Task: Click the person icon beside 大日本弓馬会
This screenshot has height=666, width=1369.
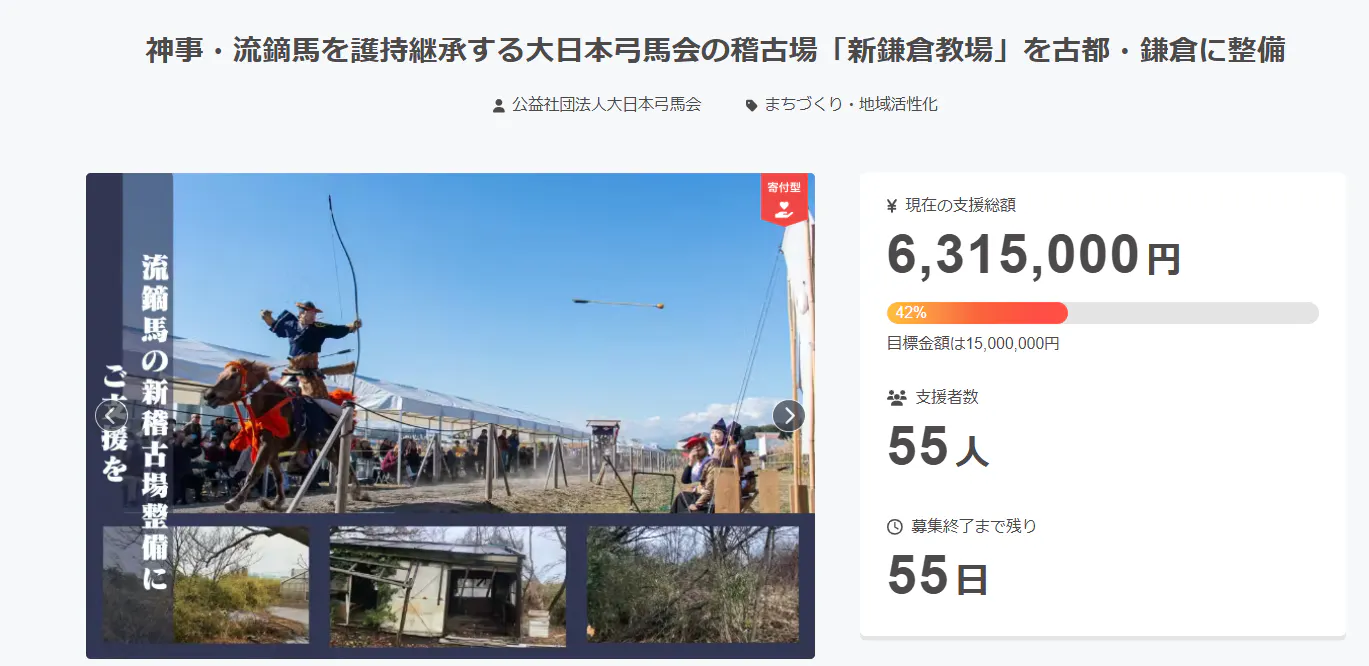Action: tap(499, 105)
